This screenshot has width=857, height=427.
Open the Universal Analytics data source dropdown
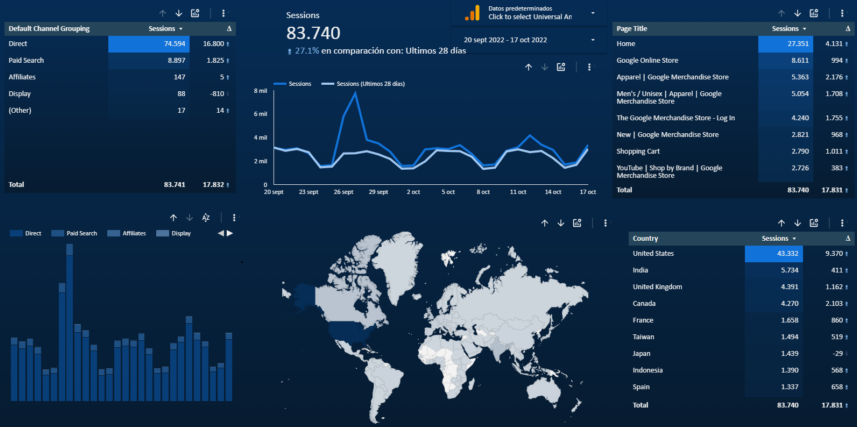[x=531, y=13]
